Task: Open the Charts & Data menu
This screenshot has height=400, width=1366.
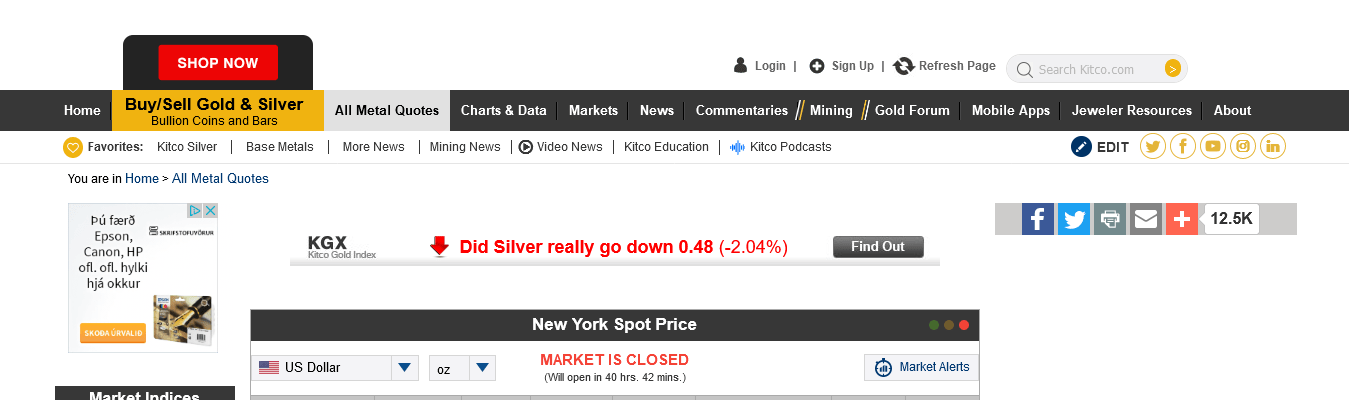Action: (x=503, y=111)
